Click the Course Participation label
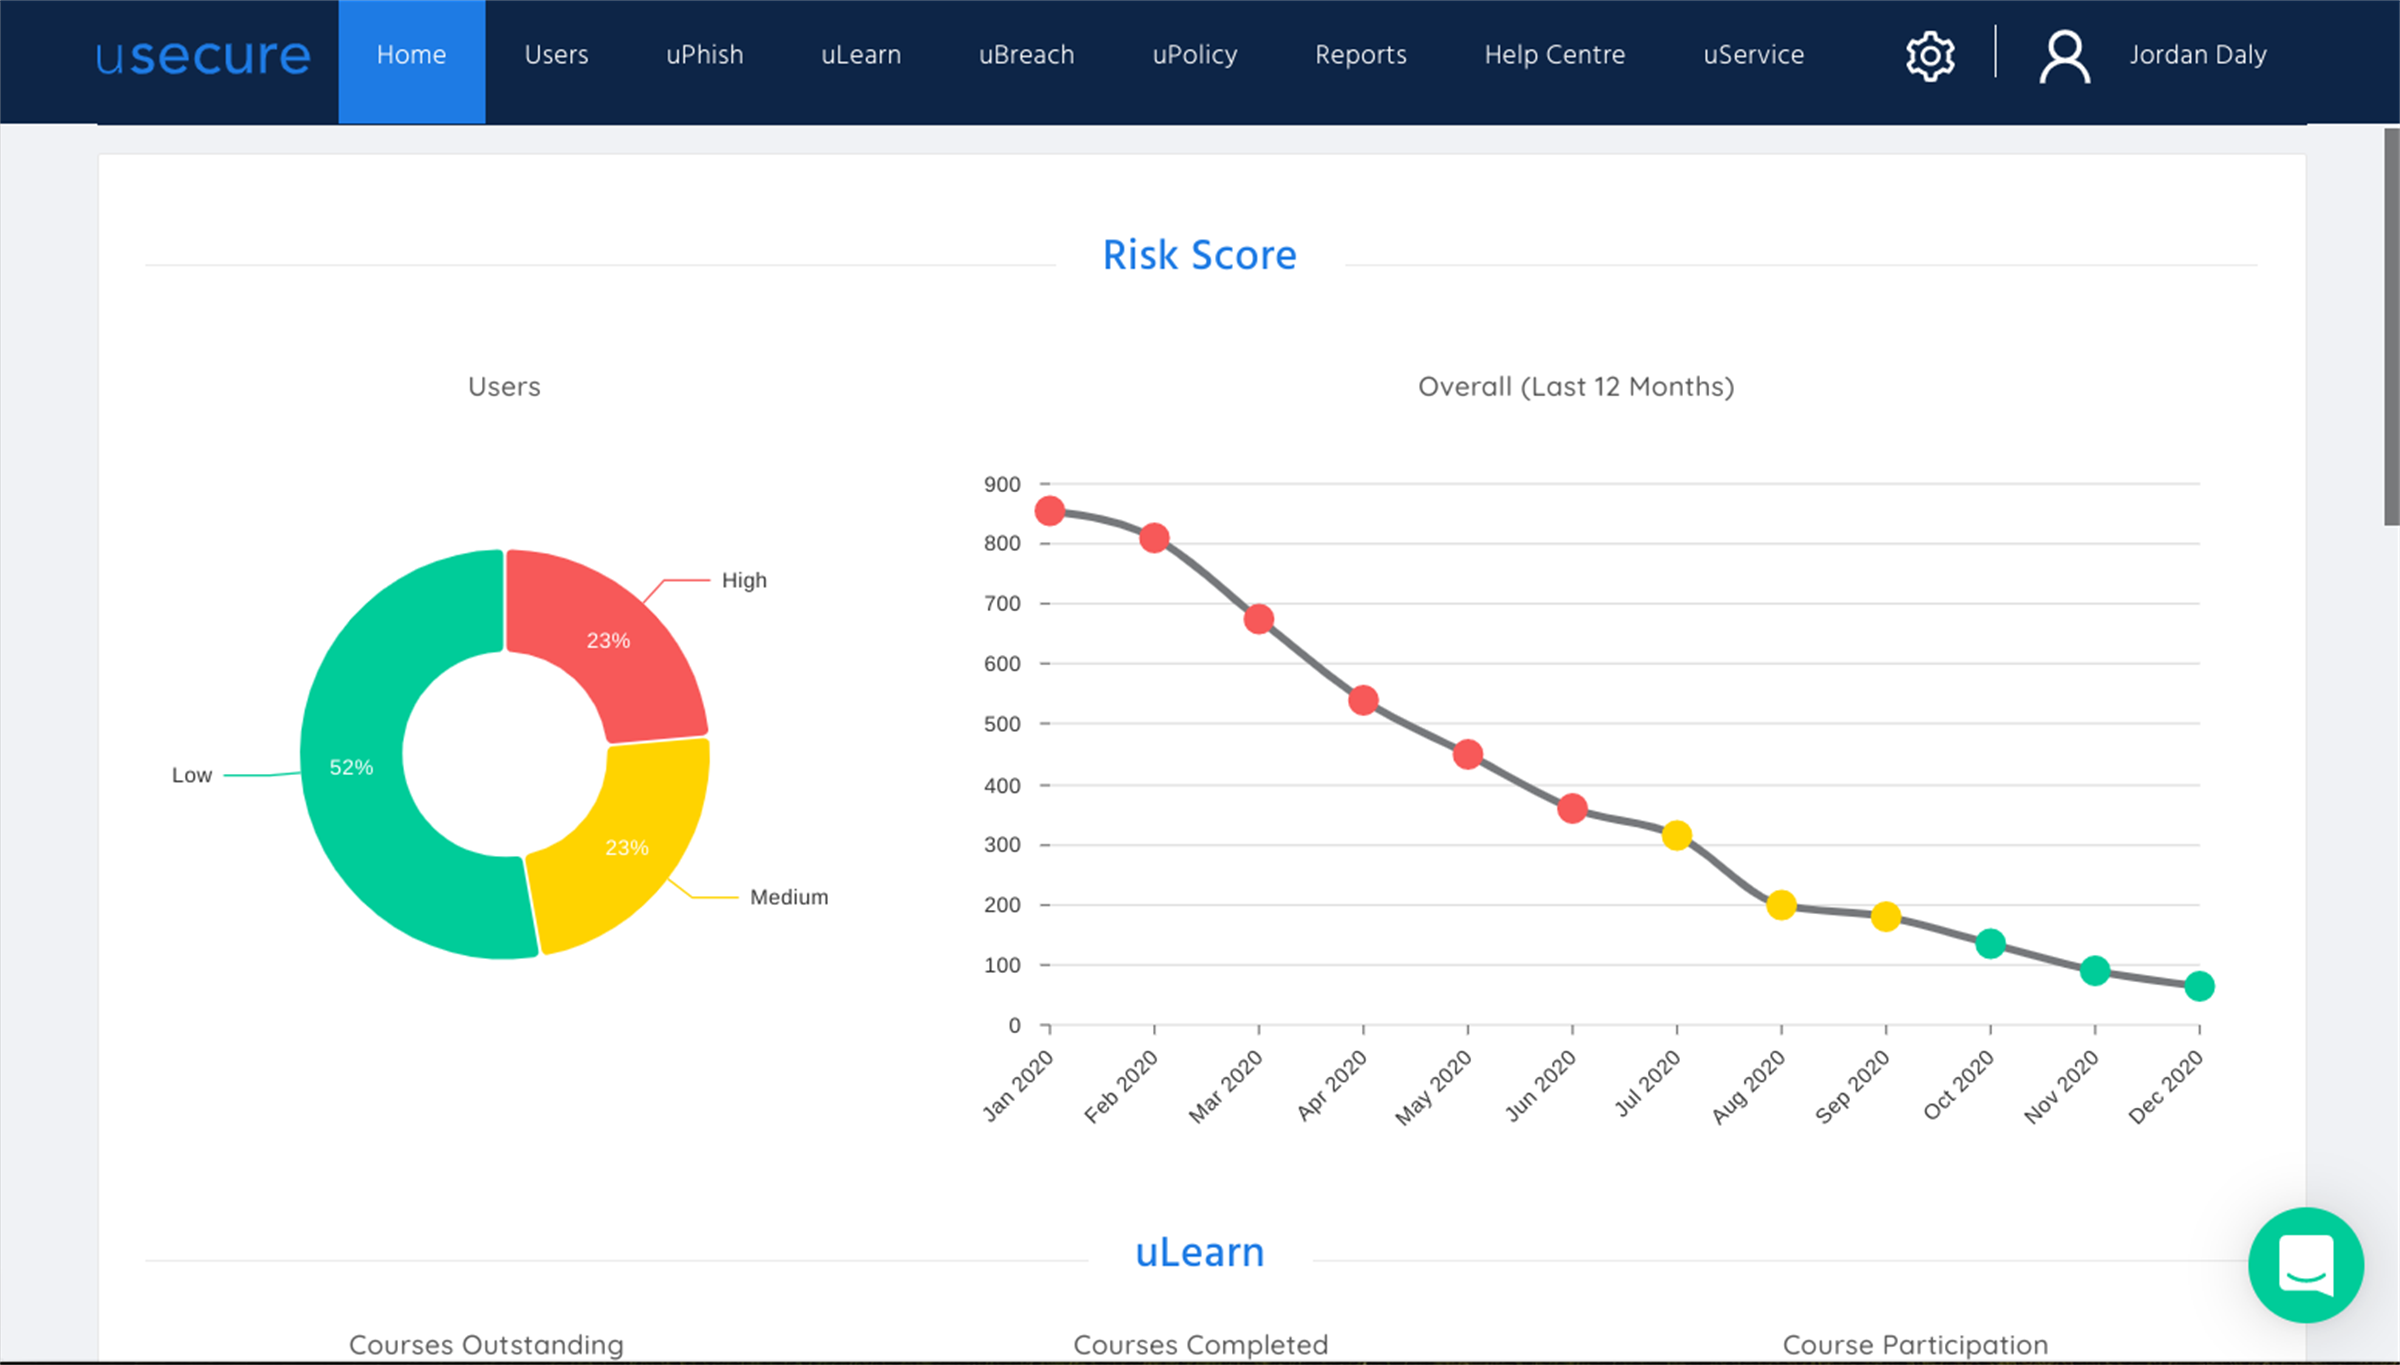Screen dimensions: 2400x1365 (1915, 1345)
